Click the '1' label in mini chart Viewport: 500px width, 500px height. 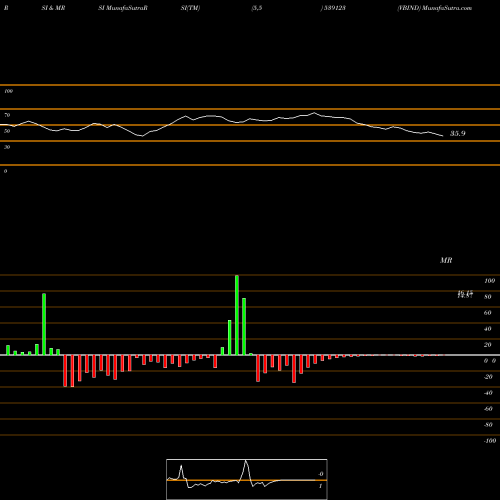(320, 486)
